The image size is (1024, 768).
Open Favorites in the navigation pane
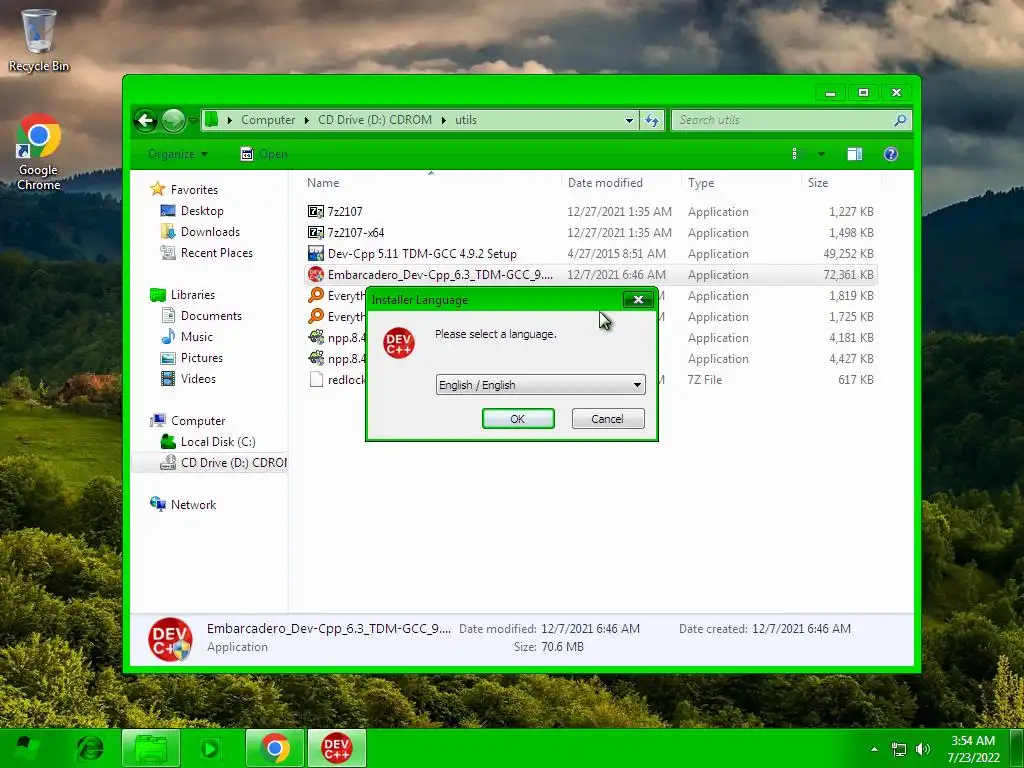pyautogui.click(x=194, y=190)
